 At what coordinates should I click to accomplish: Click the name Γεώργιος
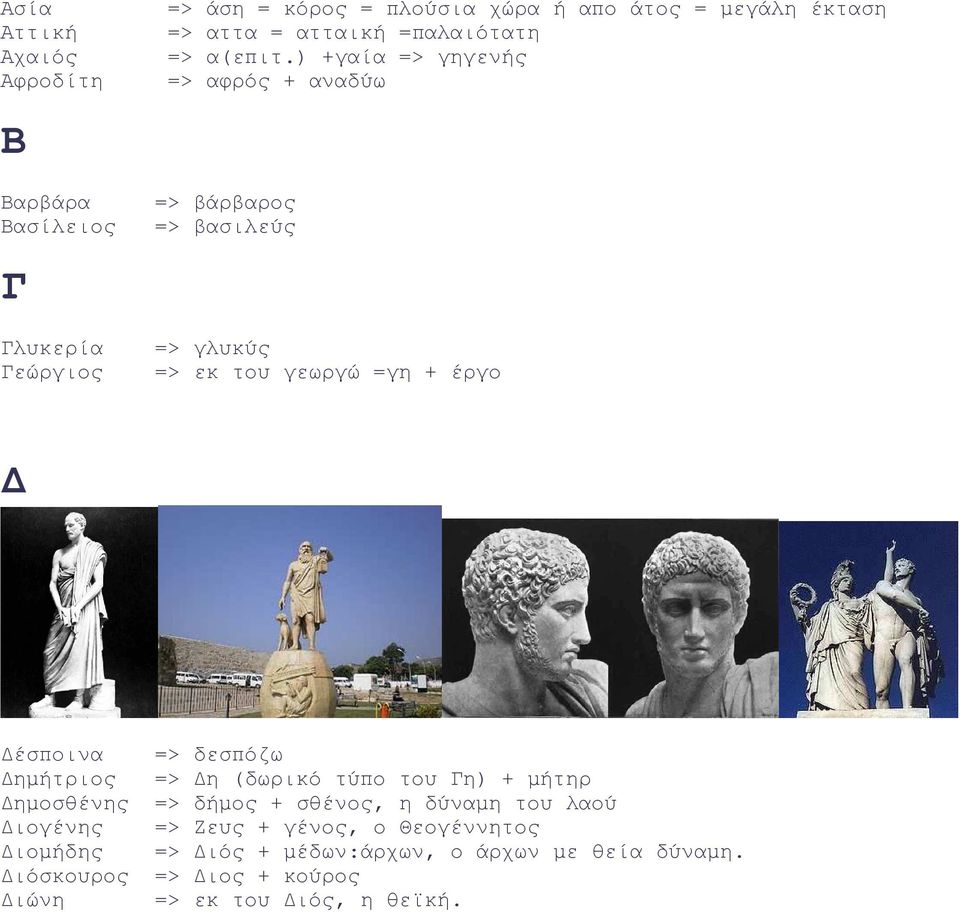(x=52, y=373)
